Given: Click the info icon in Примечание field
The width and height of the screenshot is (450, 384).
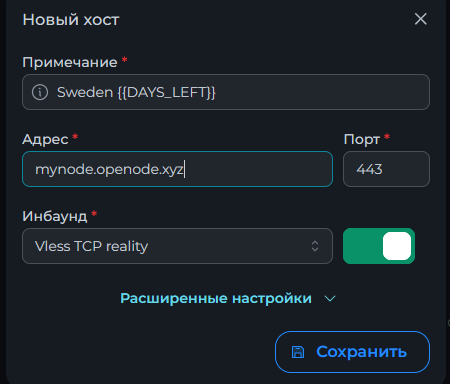Looking at the screenshot, I should pos(40,92).
